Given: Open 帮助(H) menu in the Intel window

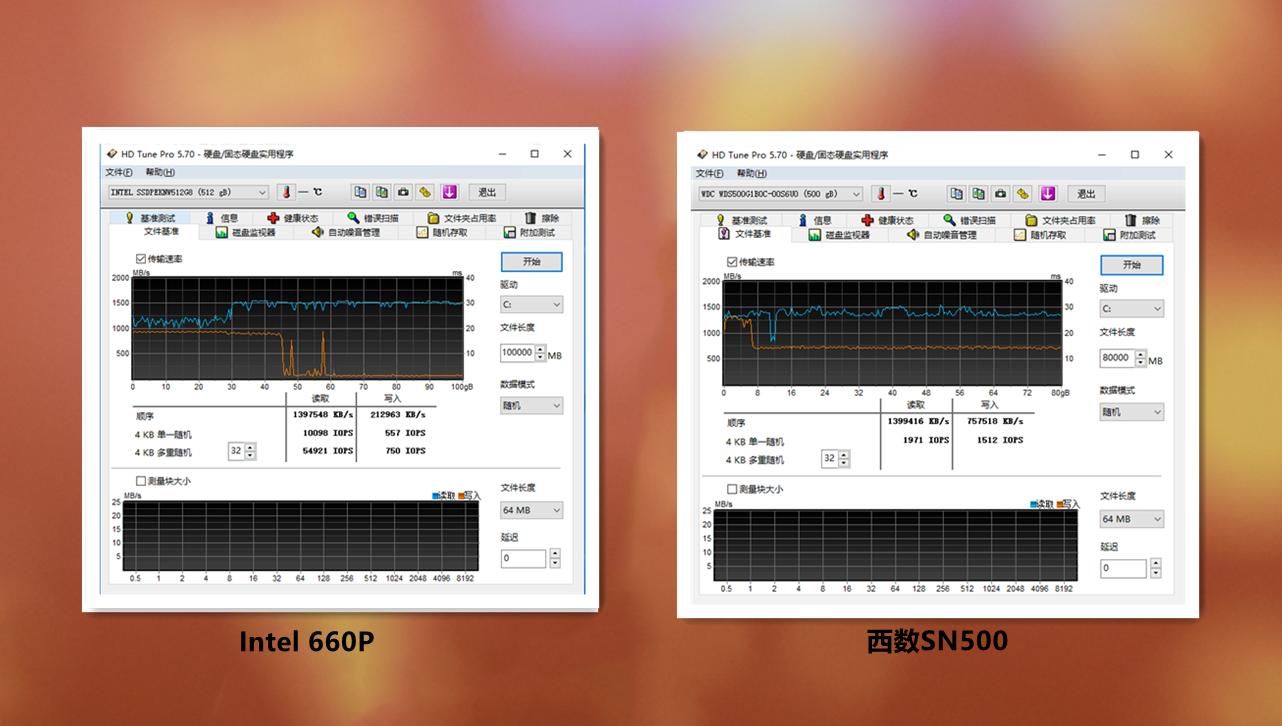Looking at the screenshot, I should pos(160,172).
